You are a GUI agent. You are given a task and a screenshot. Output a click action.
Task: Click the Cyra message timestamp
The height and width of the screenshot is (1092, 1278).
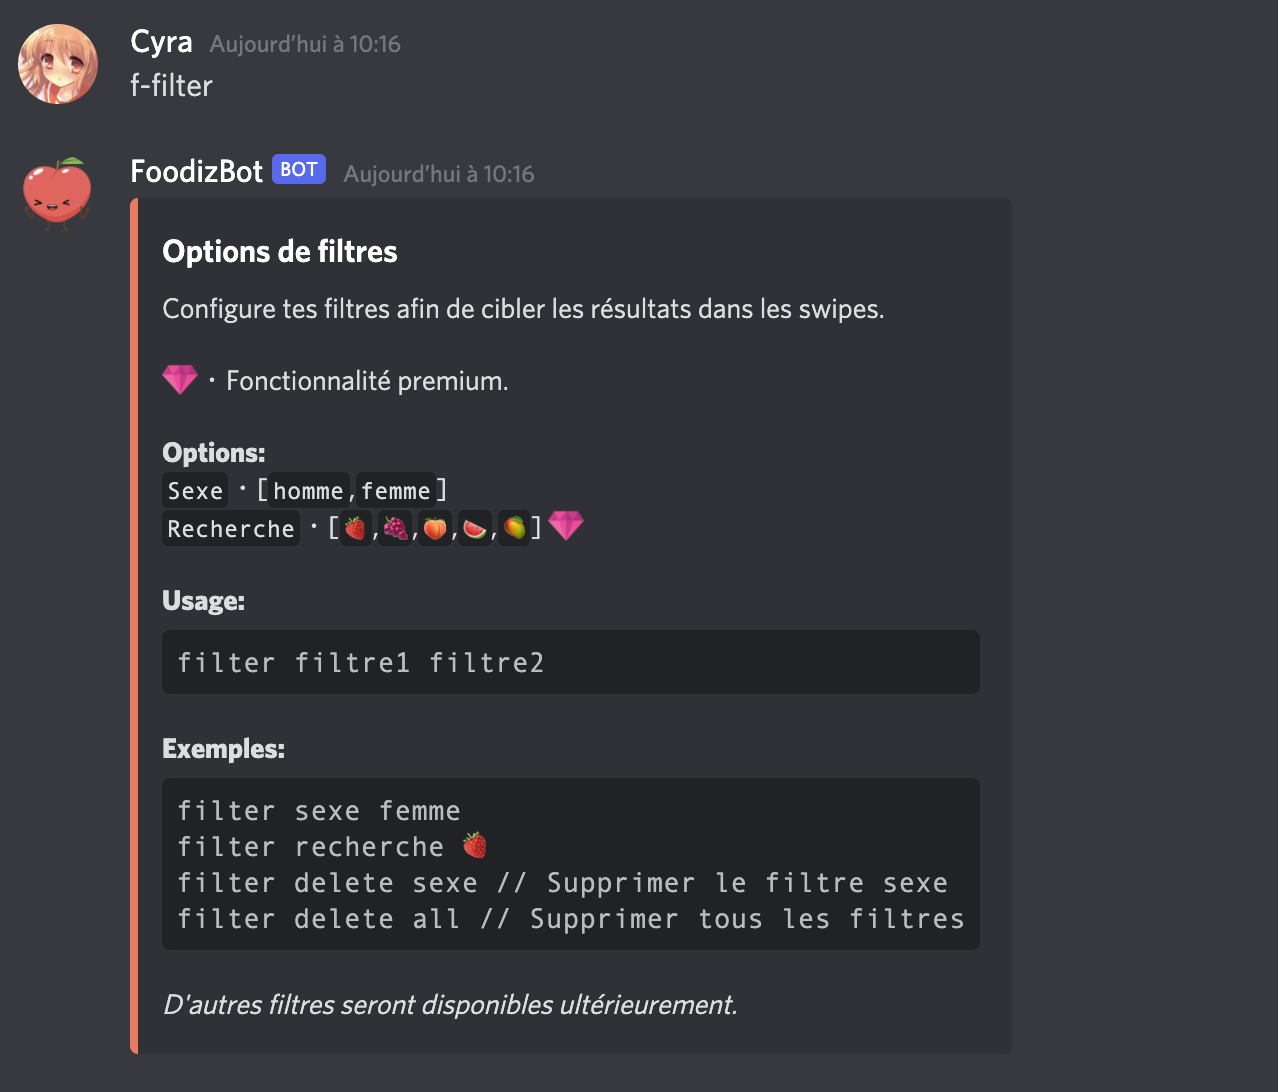pyautogui.click(x=305, y=44)
